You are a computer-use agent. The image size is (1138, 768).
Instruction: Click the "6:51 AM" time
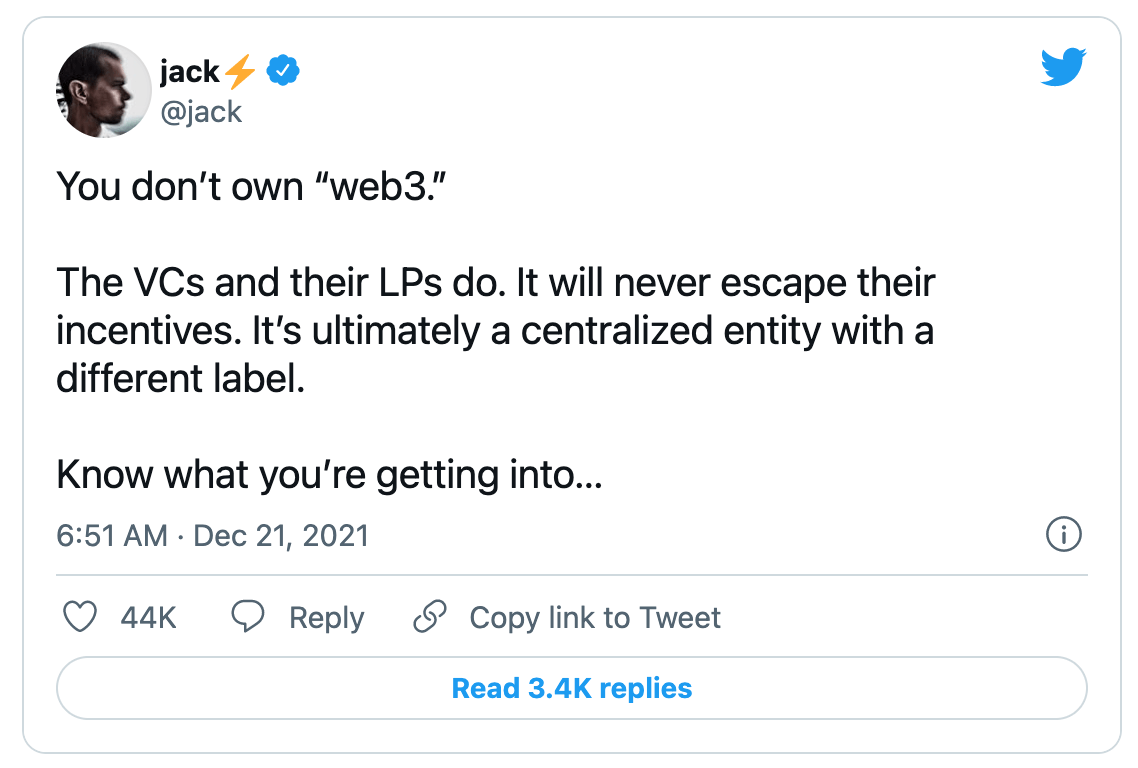click(112, 536)
